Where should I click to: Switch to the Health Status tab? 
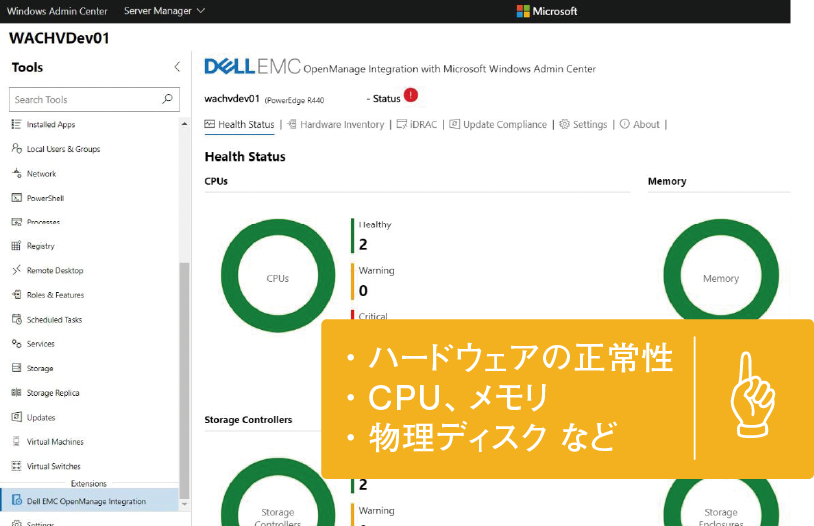239,125
